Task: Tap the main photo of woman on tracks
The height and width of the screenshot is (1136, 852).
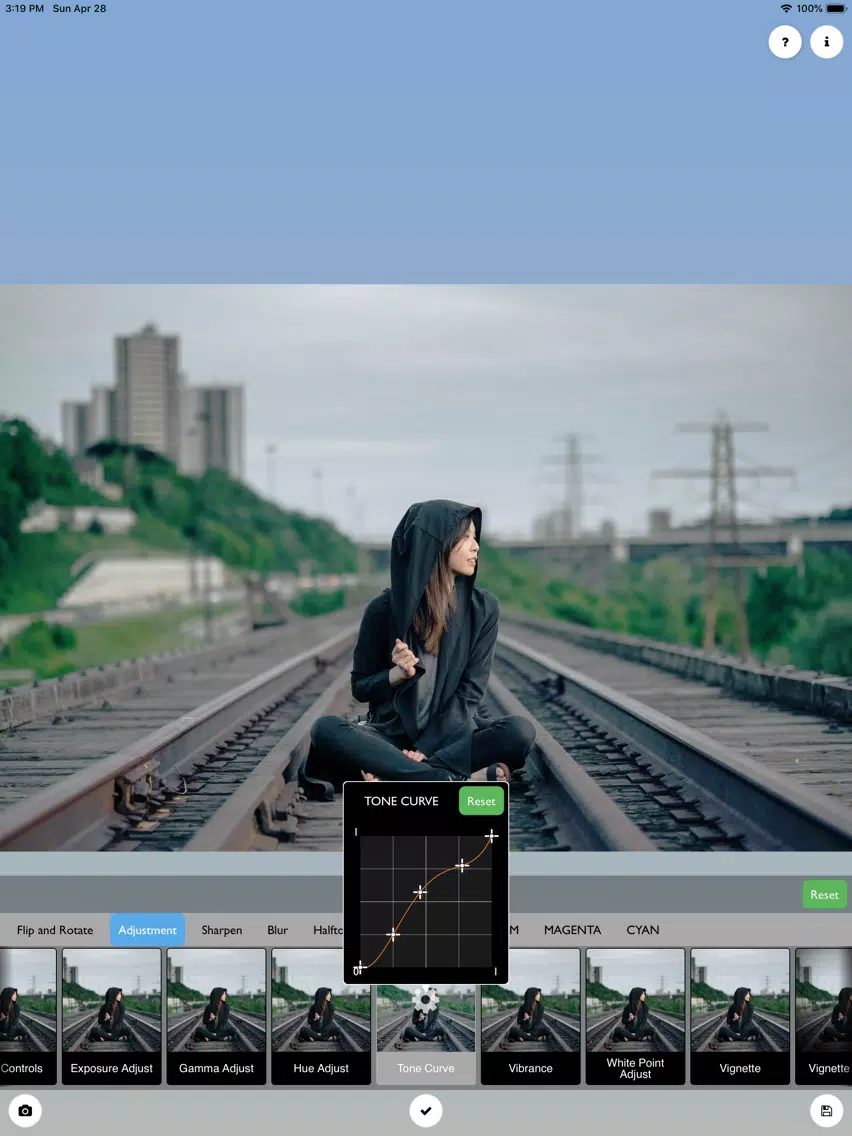Action: tap(426, 567)
